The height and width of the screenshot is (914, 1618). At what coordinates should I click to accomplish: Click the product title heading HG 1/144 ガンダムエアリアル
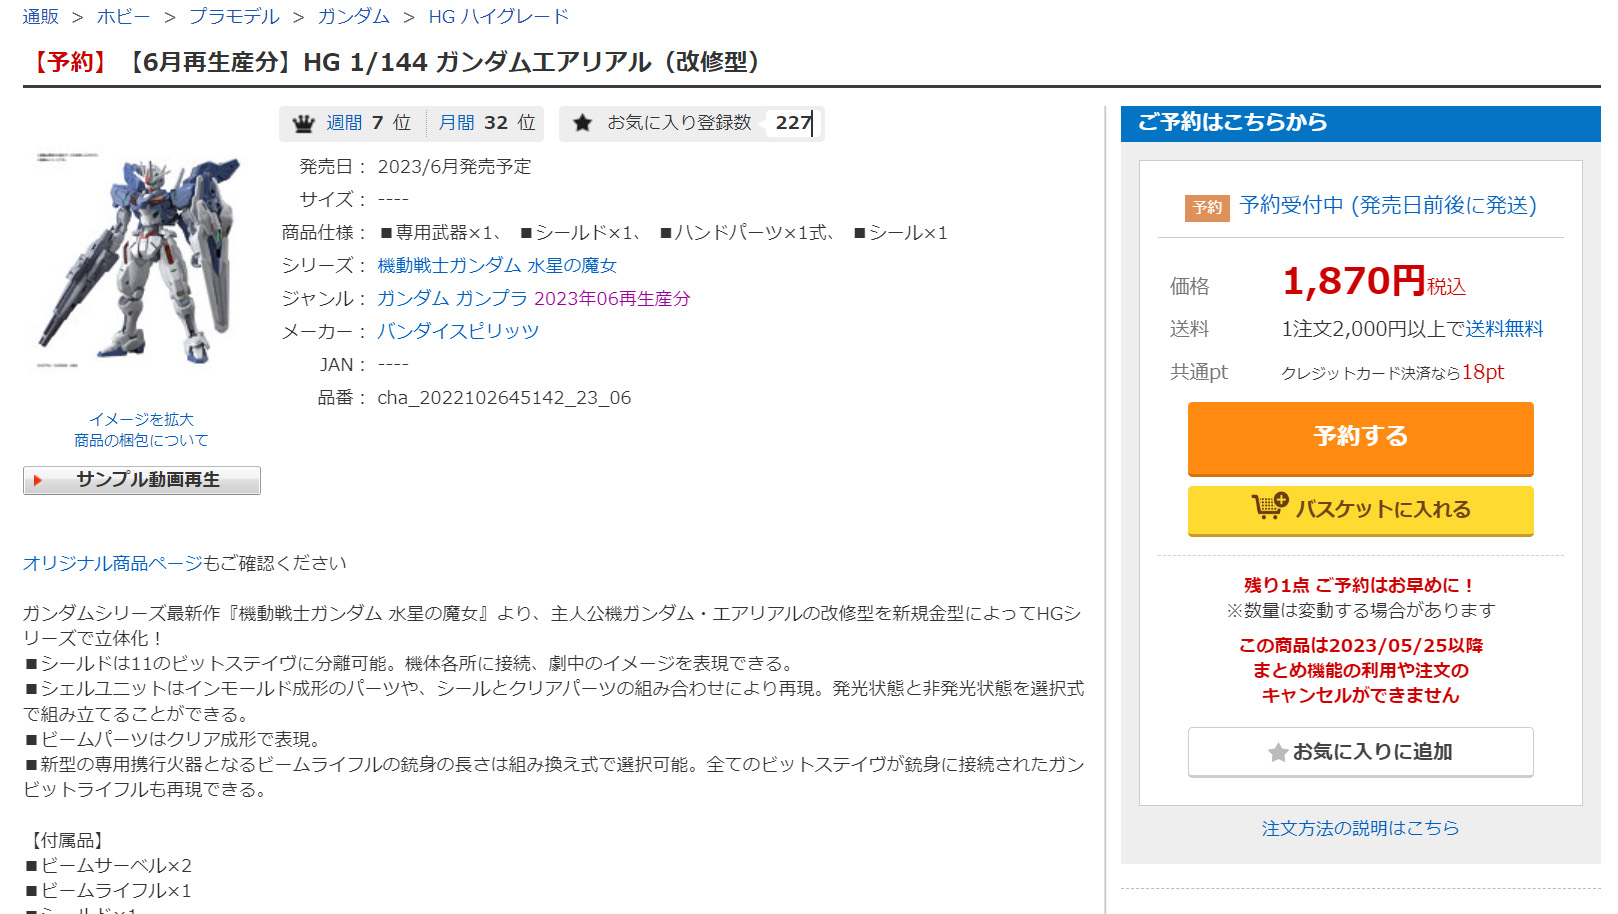point(478,62)
